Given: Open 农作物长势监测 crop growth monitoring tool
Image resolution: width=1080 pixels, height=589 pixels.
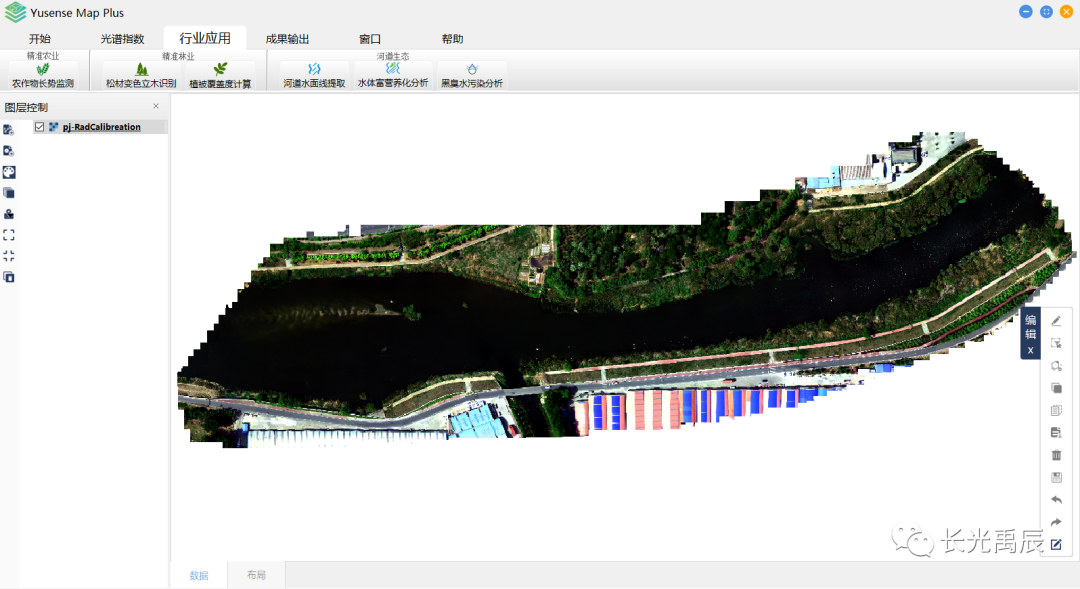Looking at the screenshot, I should pyautogui.click(x=42, y=76).
